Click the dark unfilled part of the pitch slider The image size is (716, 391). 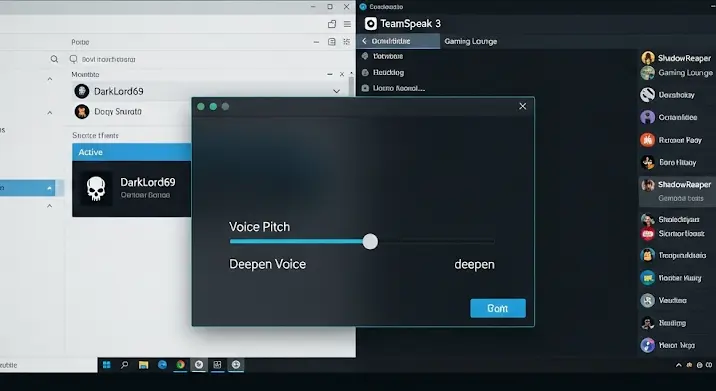[x=436, y=241]
